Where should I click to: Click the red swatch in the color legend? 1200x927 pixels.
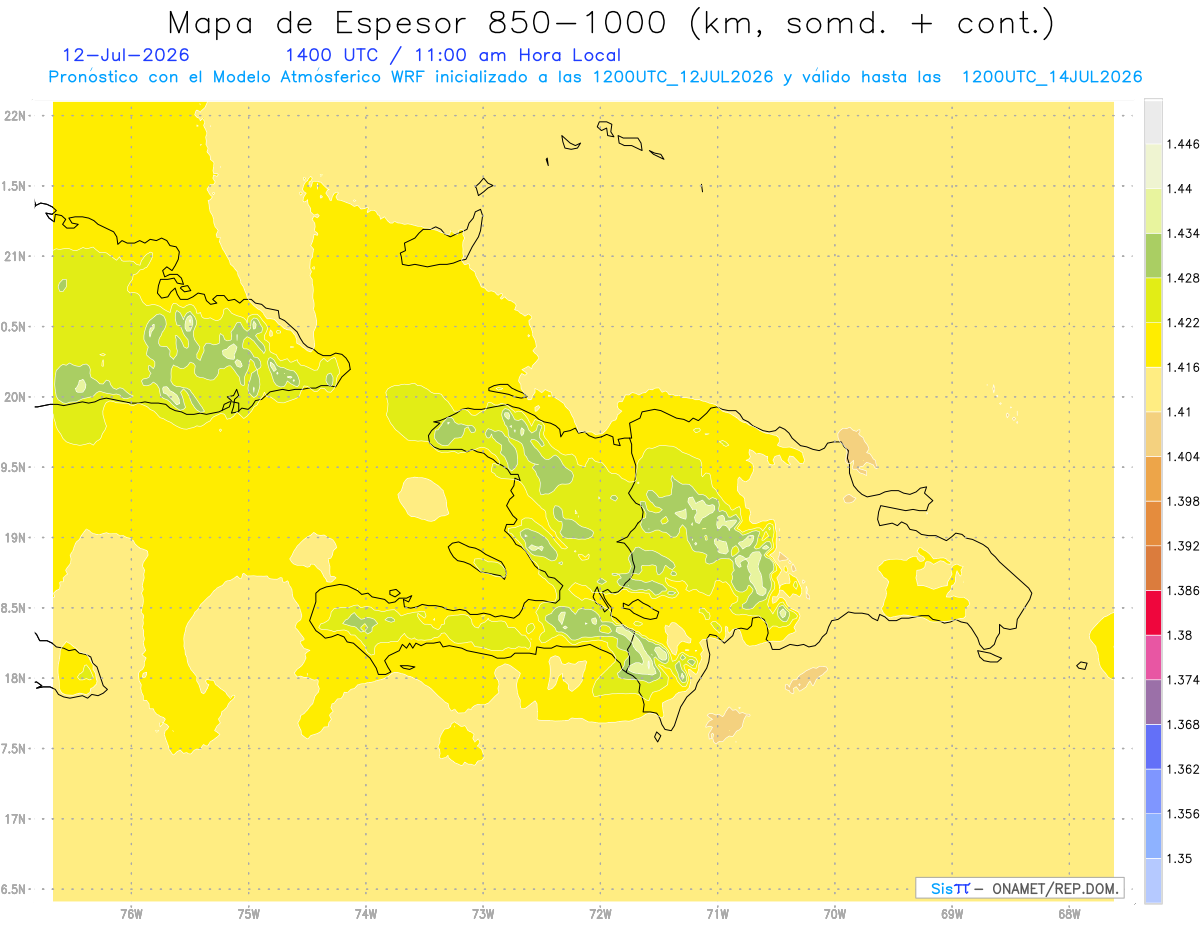click(1153, 612)
